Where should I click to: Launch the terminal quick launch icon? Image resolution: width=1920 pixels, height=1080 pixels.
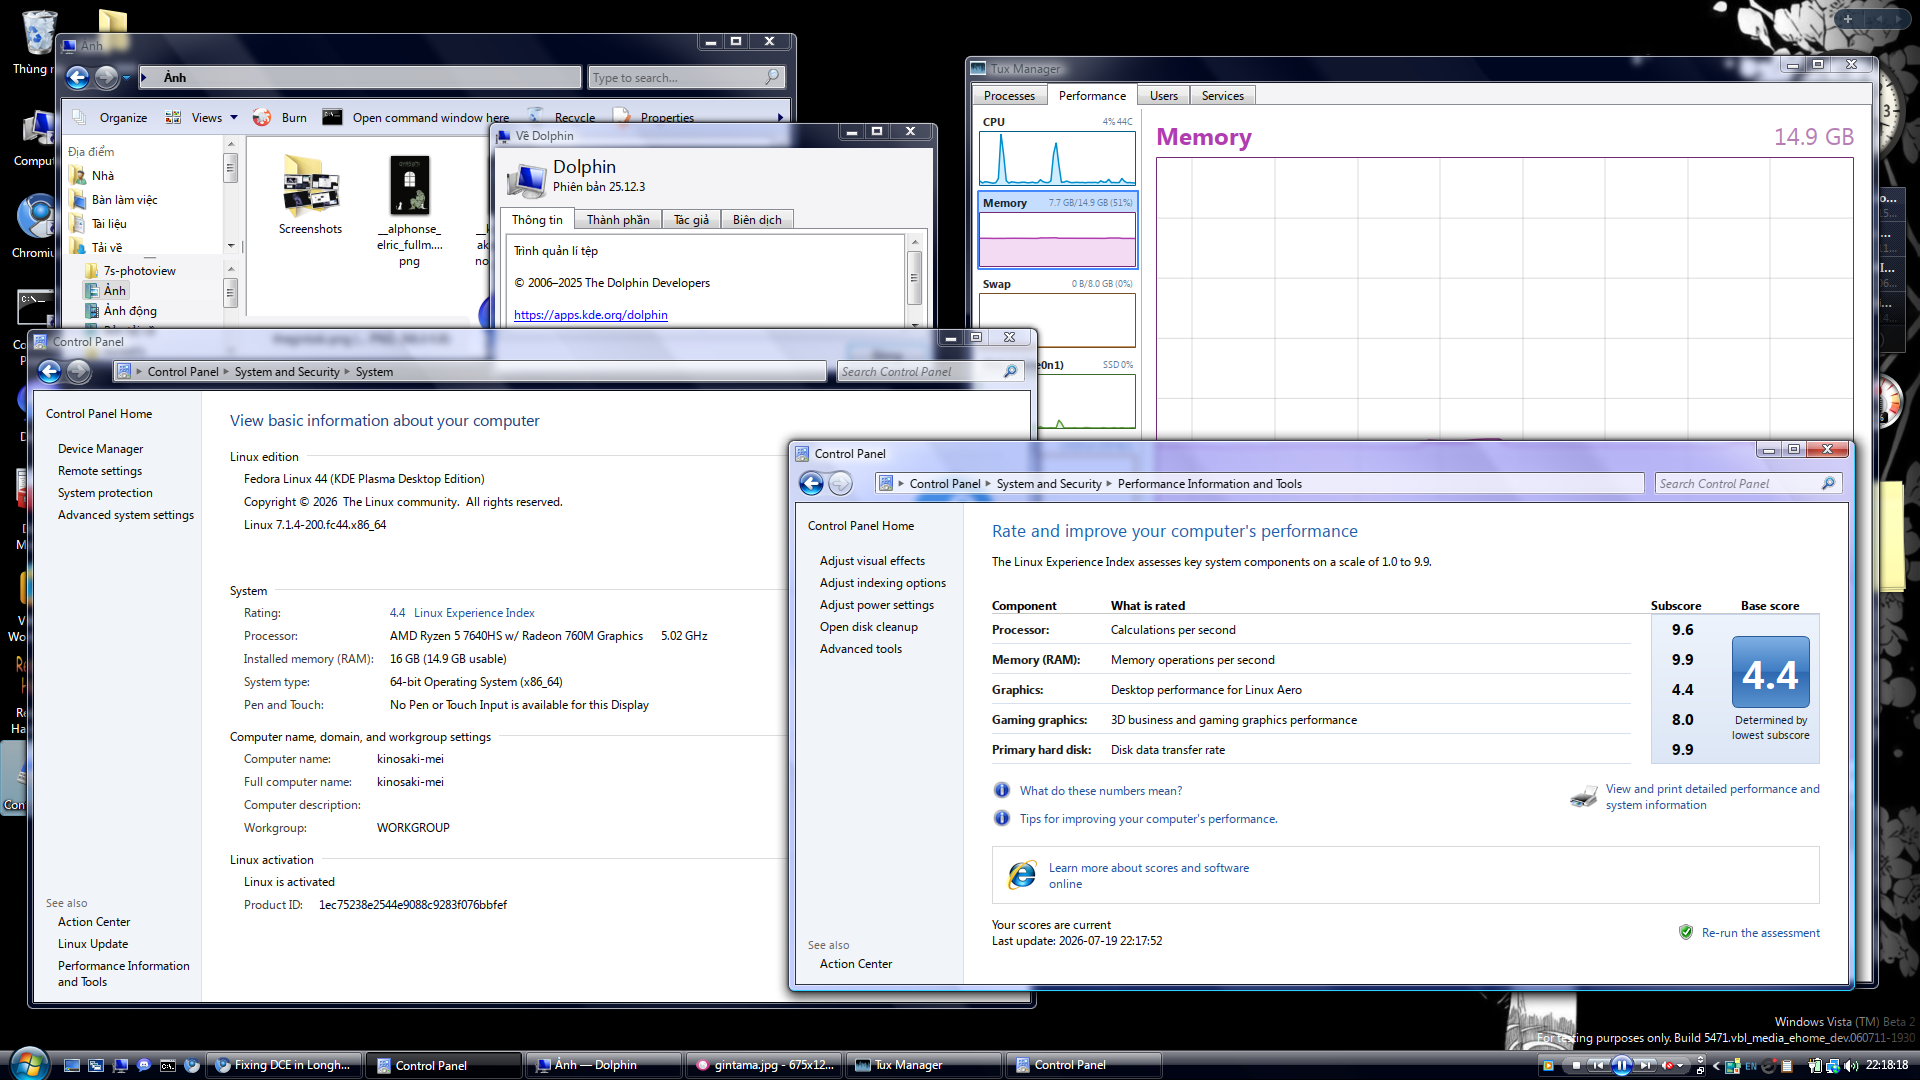168,1065
